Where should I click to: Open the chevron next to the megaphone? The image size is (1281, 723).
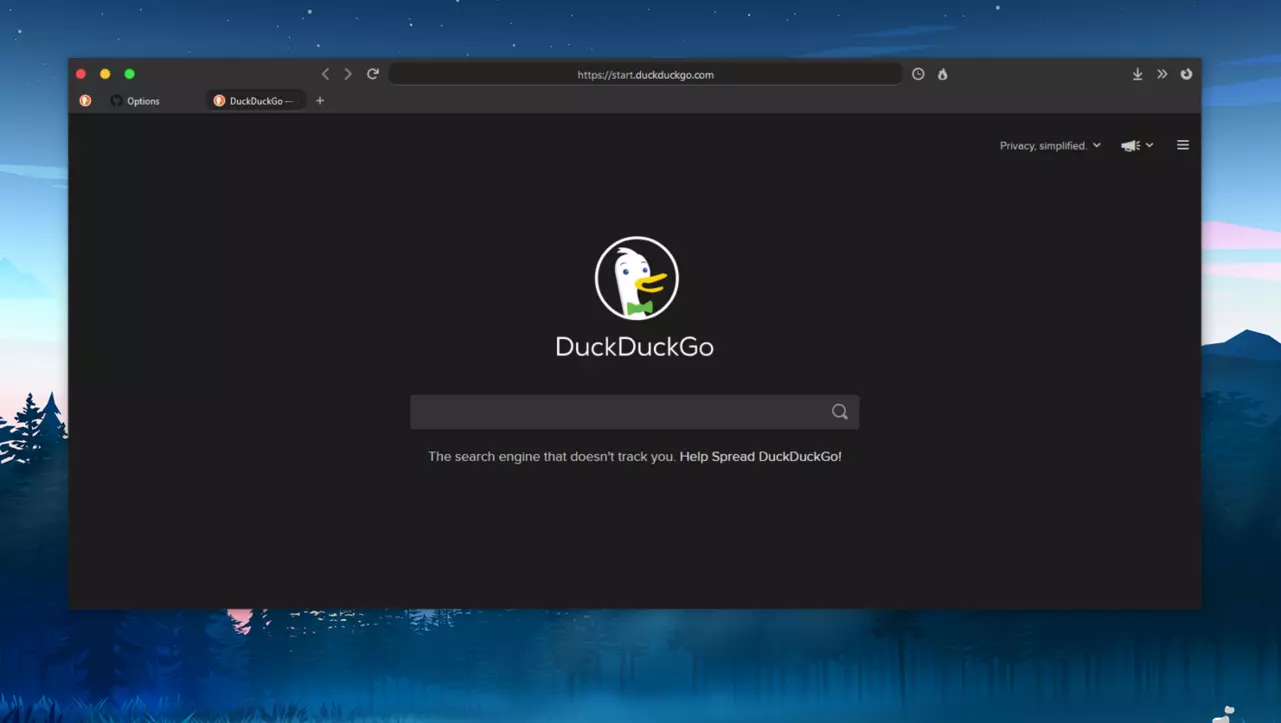pyautogui.click(x=1150, y=145)
